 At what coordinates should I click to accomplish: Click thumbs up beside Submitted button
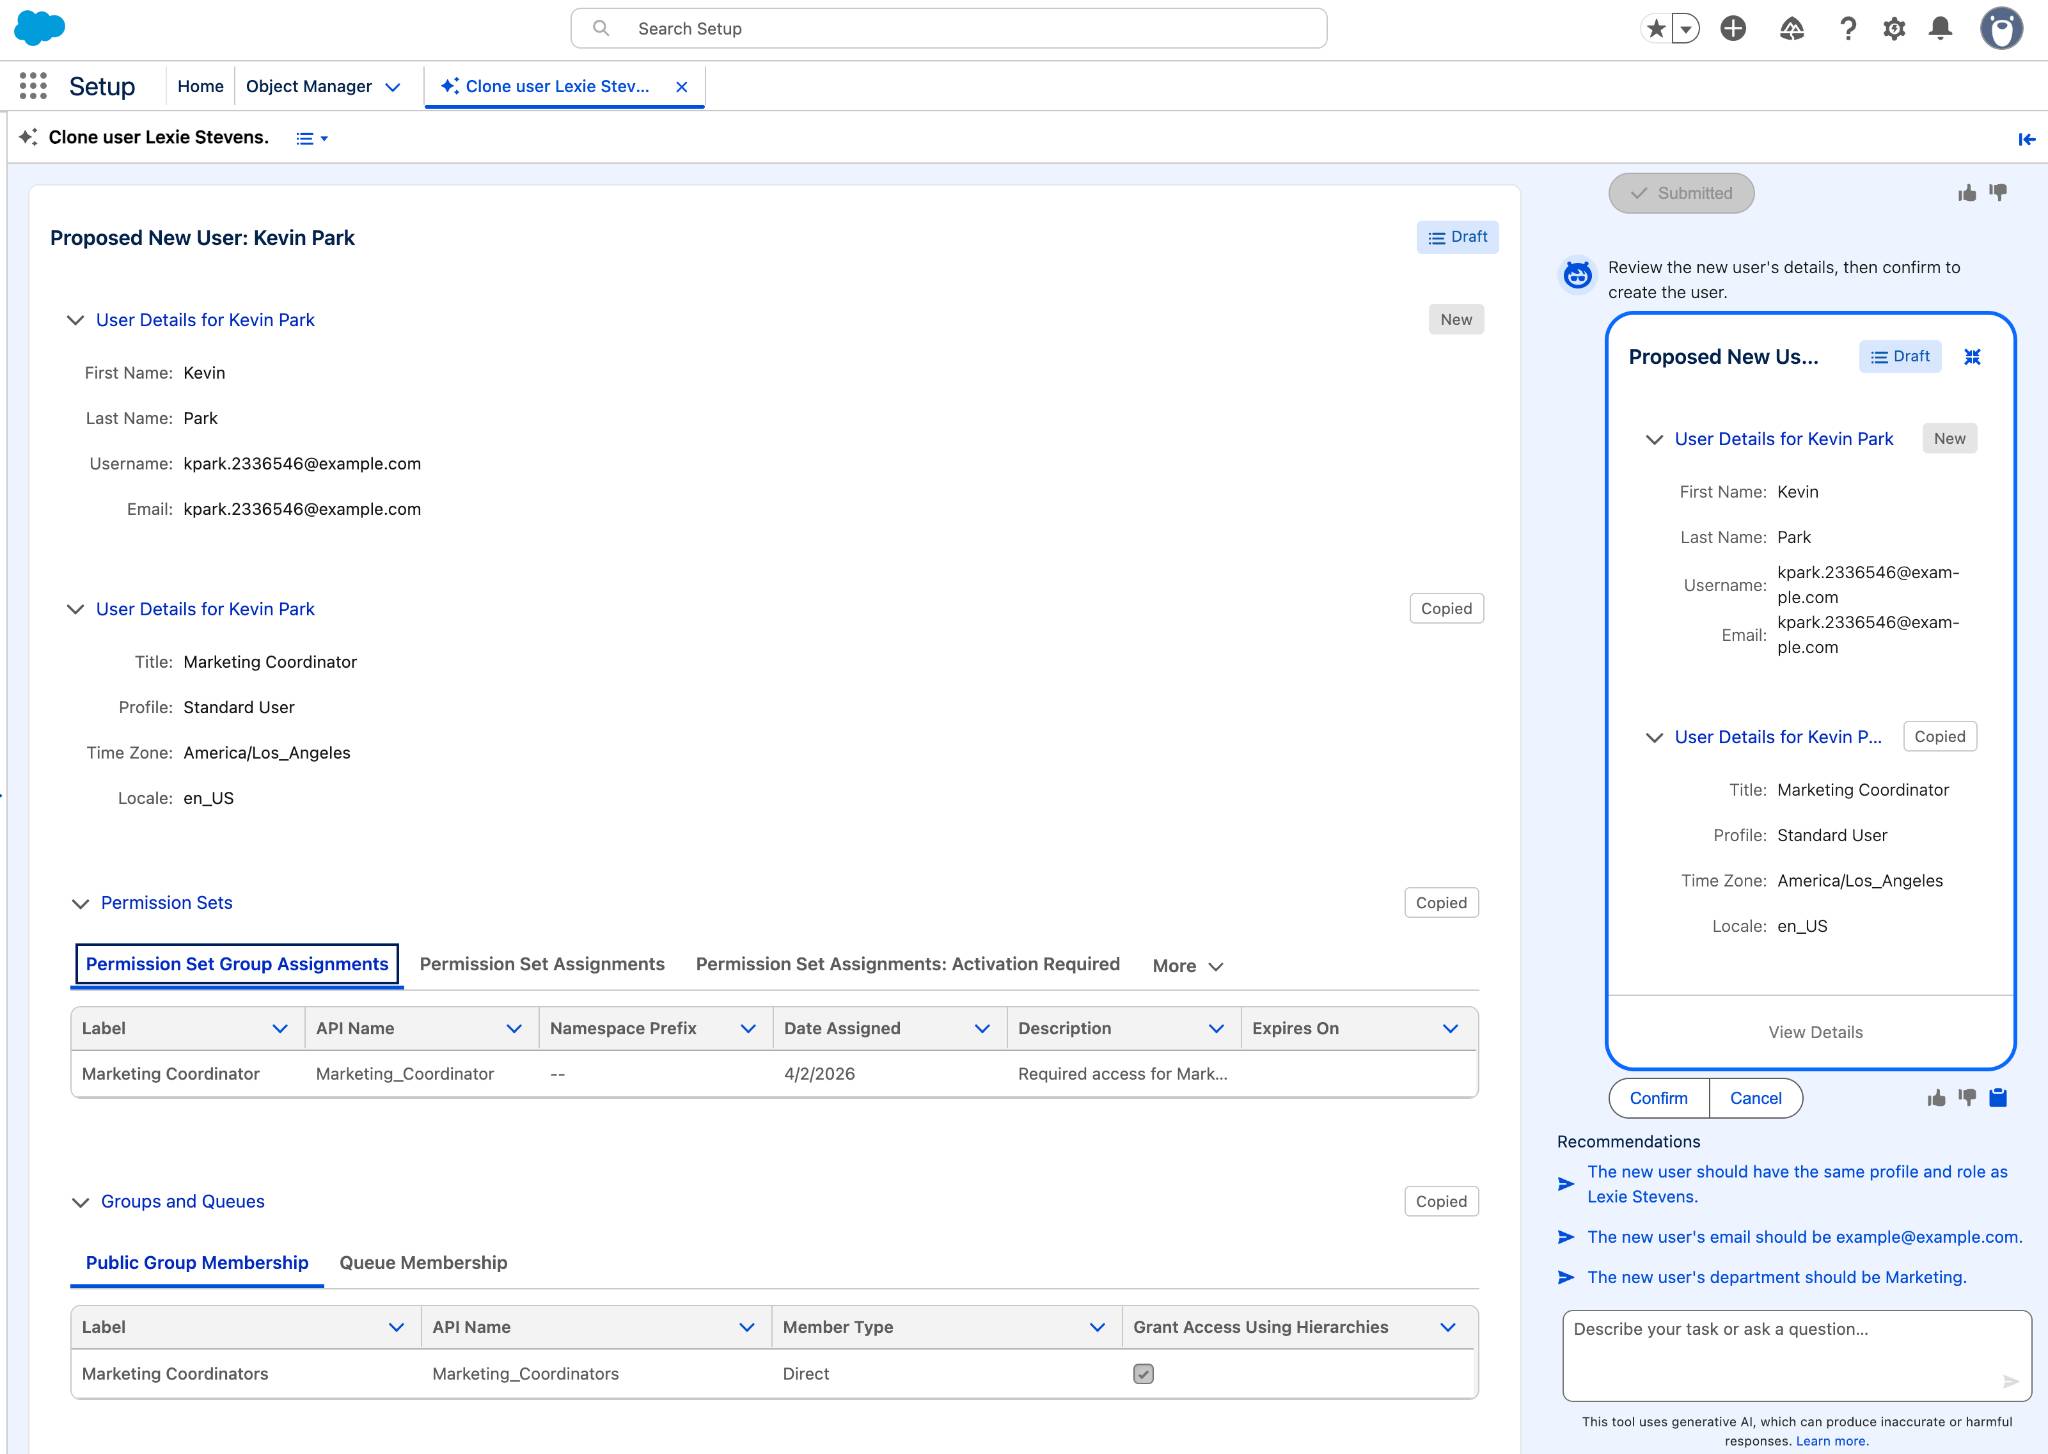point(1967,193)
